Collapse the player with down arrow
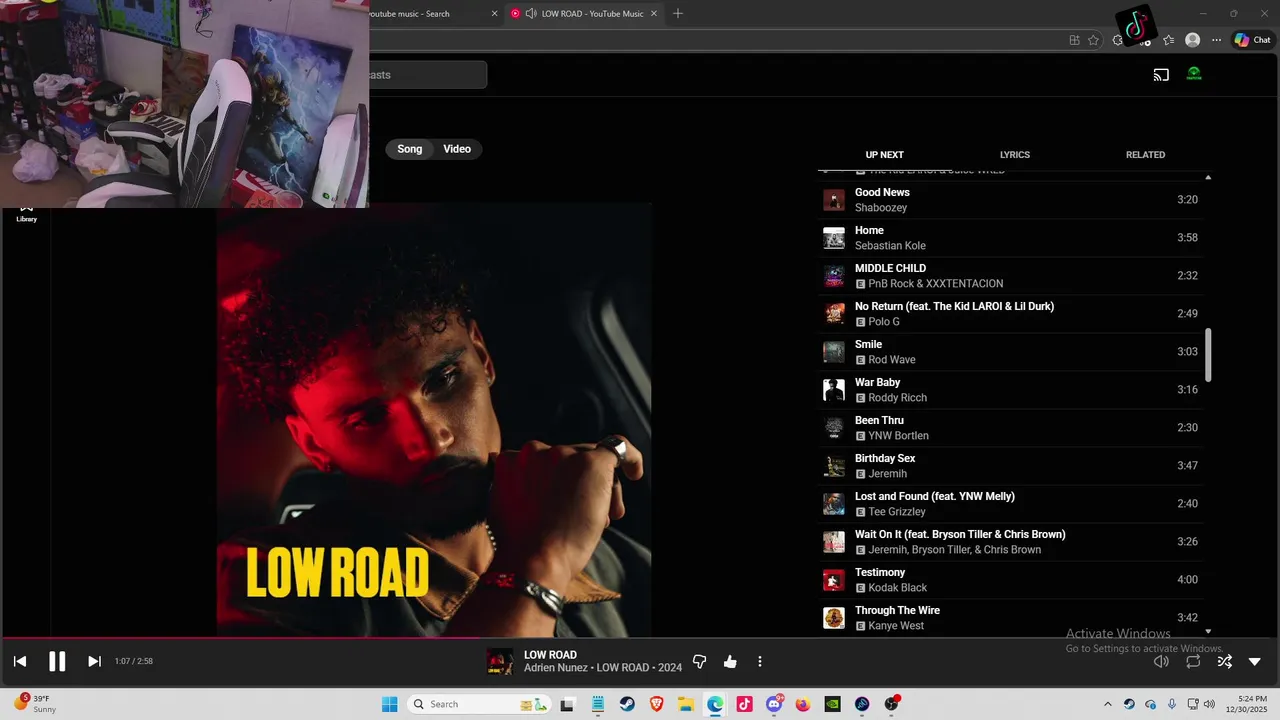 coord(1255,661)
